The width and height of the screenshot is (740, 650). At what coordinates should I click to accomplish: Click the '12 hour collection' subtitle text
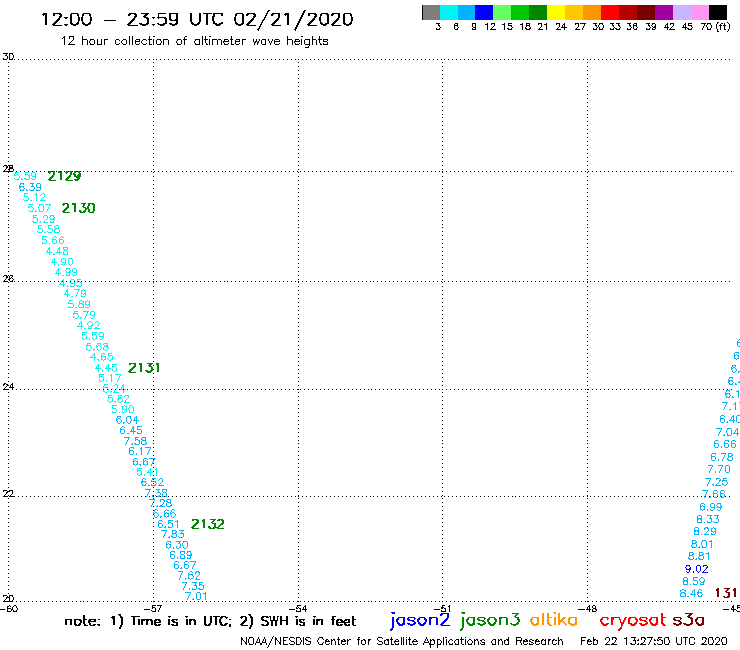(x=194, y=42)
